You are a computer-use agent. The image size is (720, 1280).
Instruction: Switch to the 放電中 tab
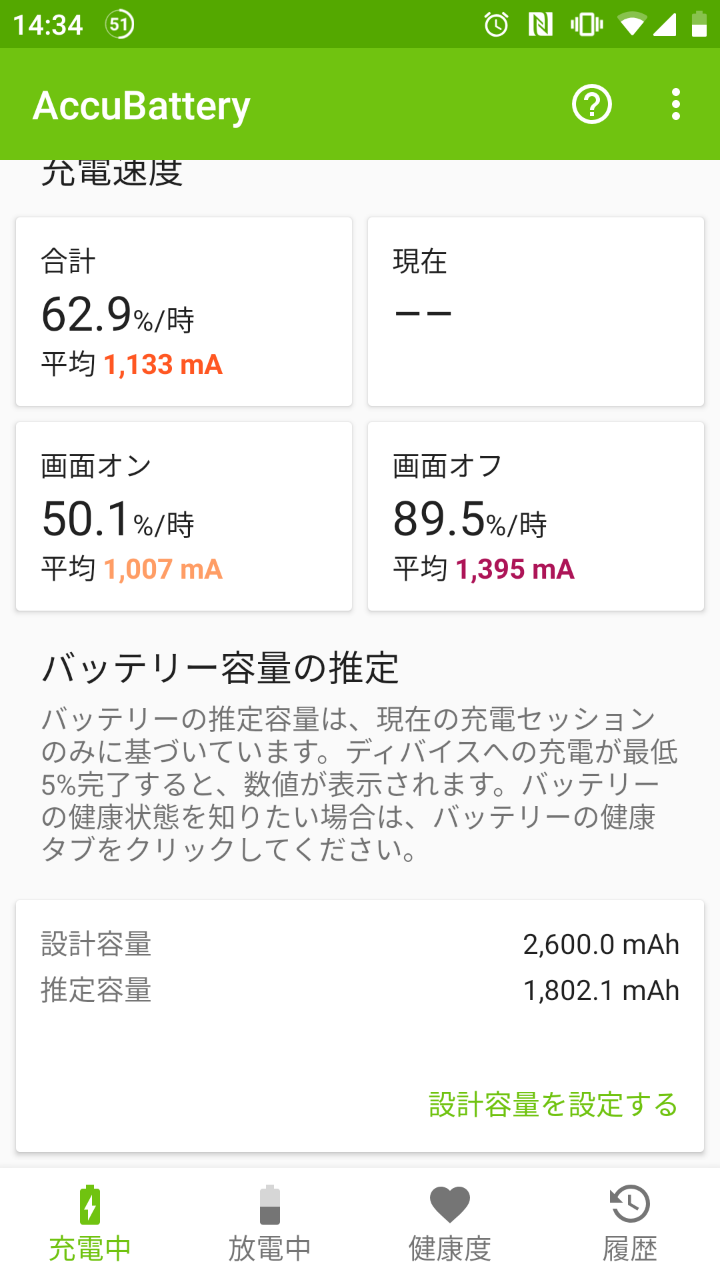click(270, 1248)
